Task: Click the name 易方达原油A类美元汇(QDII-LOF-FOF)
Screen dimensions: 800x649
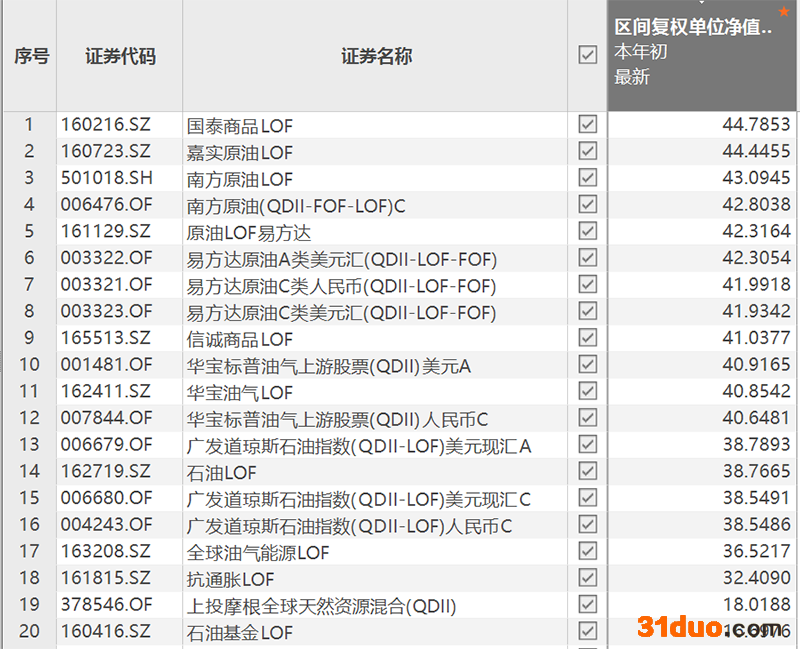Action: (341, 260)
